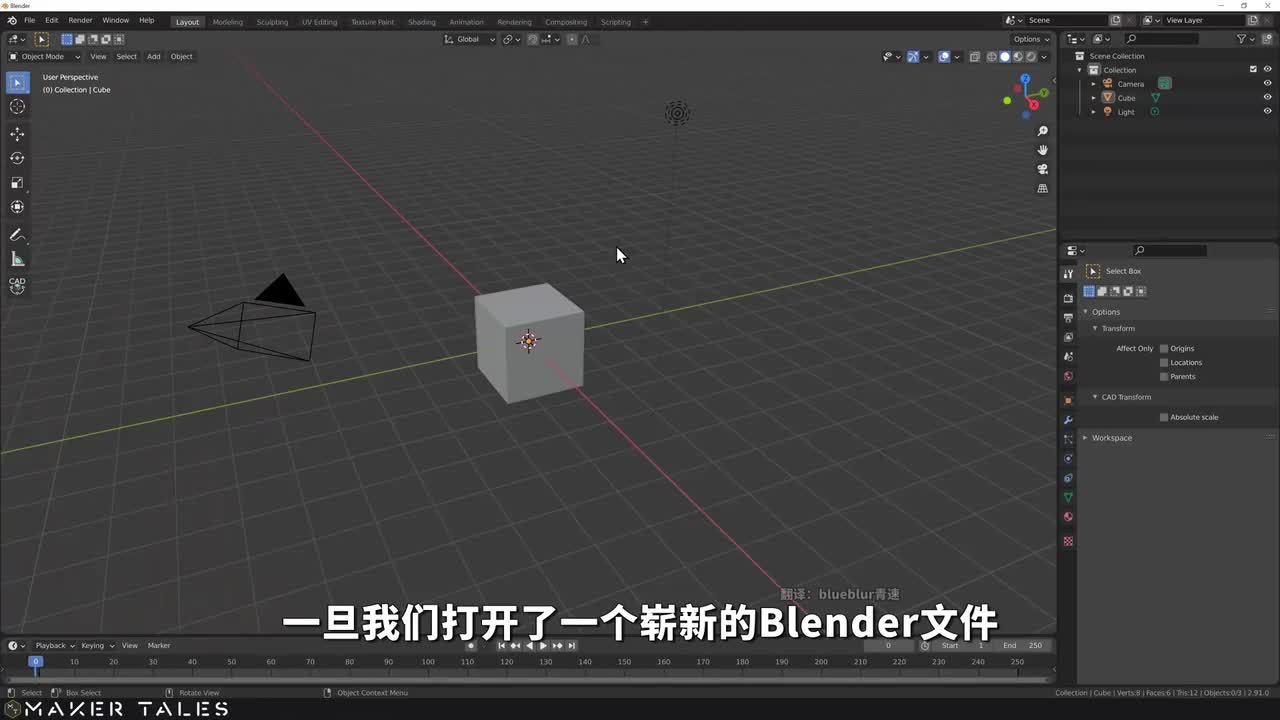The width and height of the screenshot is (1280, 720).
Task: Switch perspective/orthographic grid icon
Action: tap(1042, 188)
